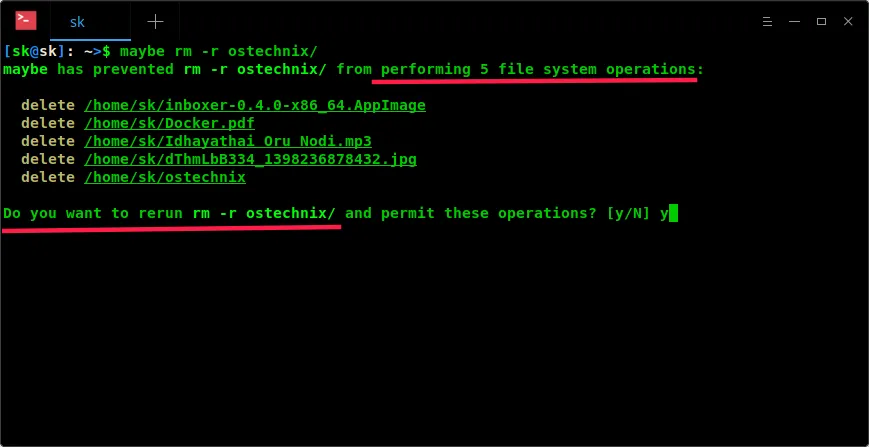Click the [y/N] prompt text

click(x=628, y=213)
